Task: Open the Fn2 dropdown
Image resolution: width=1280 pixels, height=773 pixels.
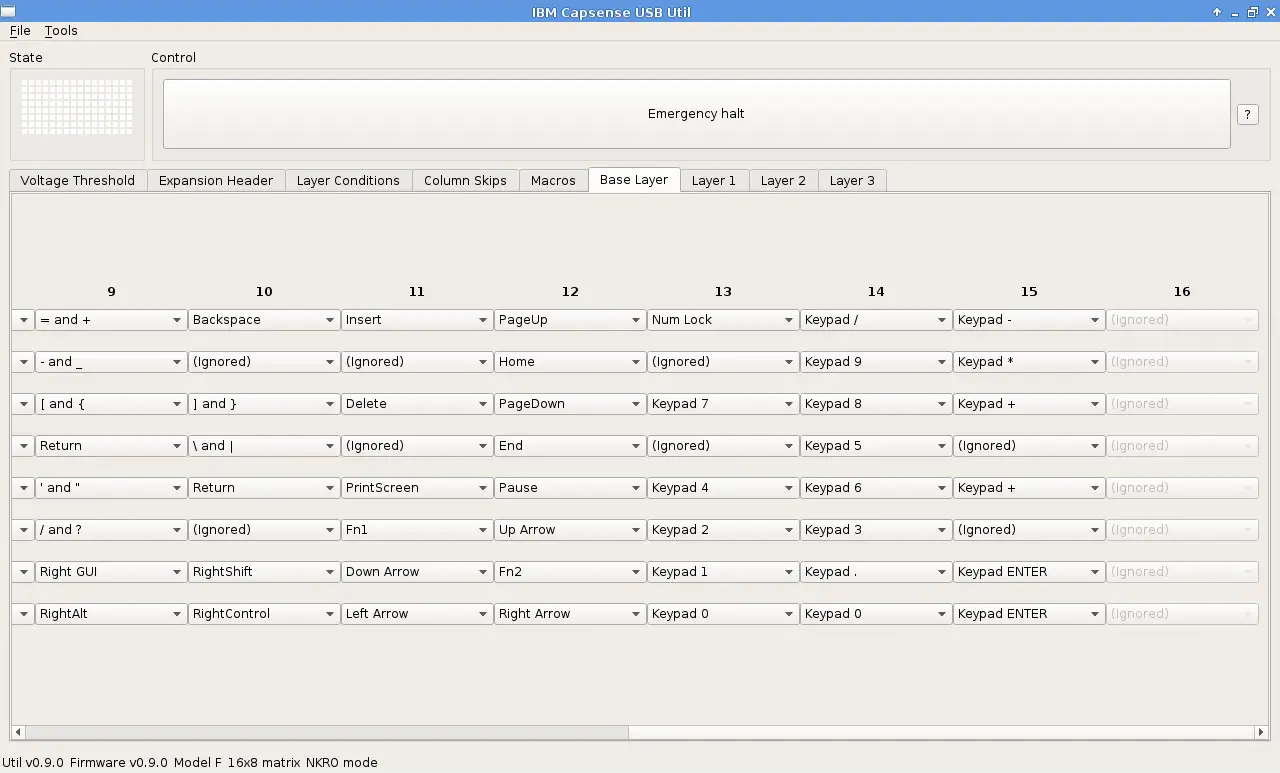Action: (569, 572)
